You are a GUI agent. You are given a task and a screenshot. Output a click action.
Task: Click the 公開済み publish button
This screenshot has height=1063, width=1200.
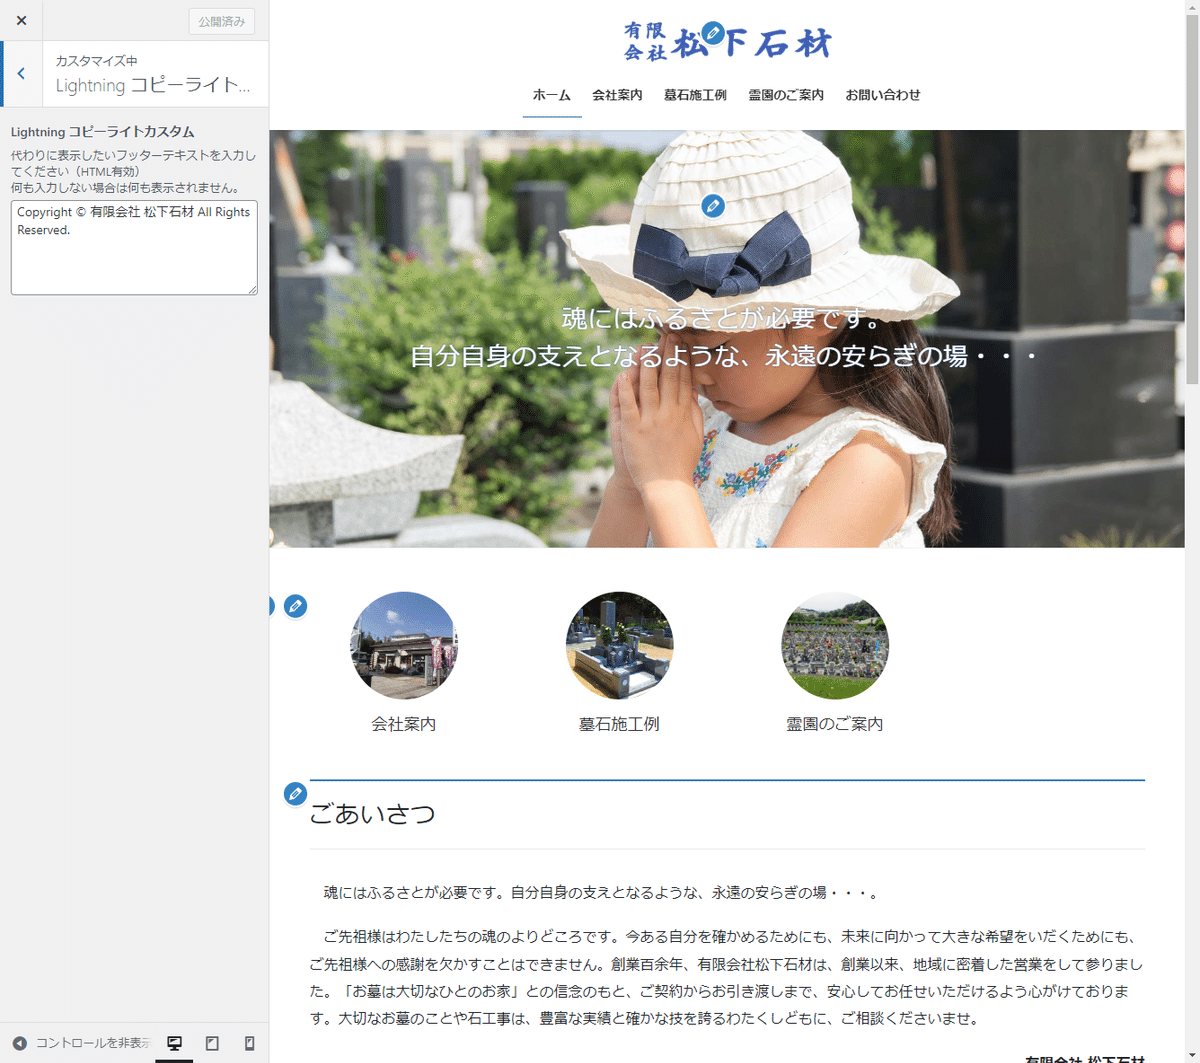[x=222, y=21]
